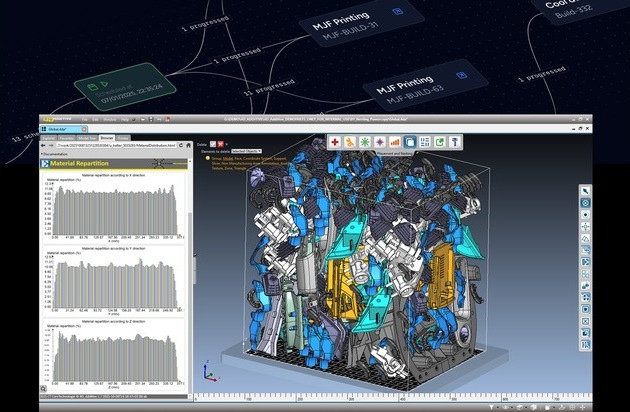The width and height of the screenshot is (630, 412).
Task: Click the red cross icon in floating toolbar
Action: [x=335, y=142]
